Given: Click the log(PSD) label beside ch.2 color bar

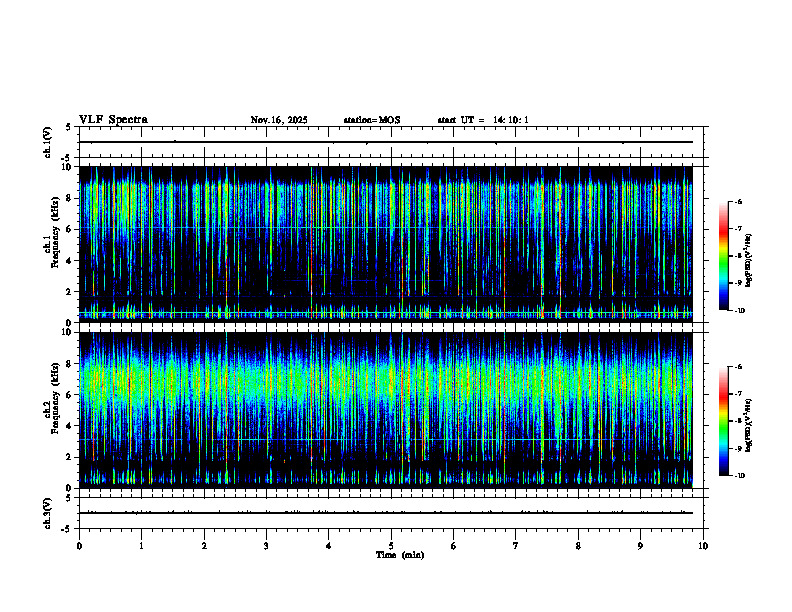Looking at the screenshot, I should coord(748,425).
